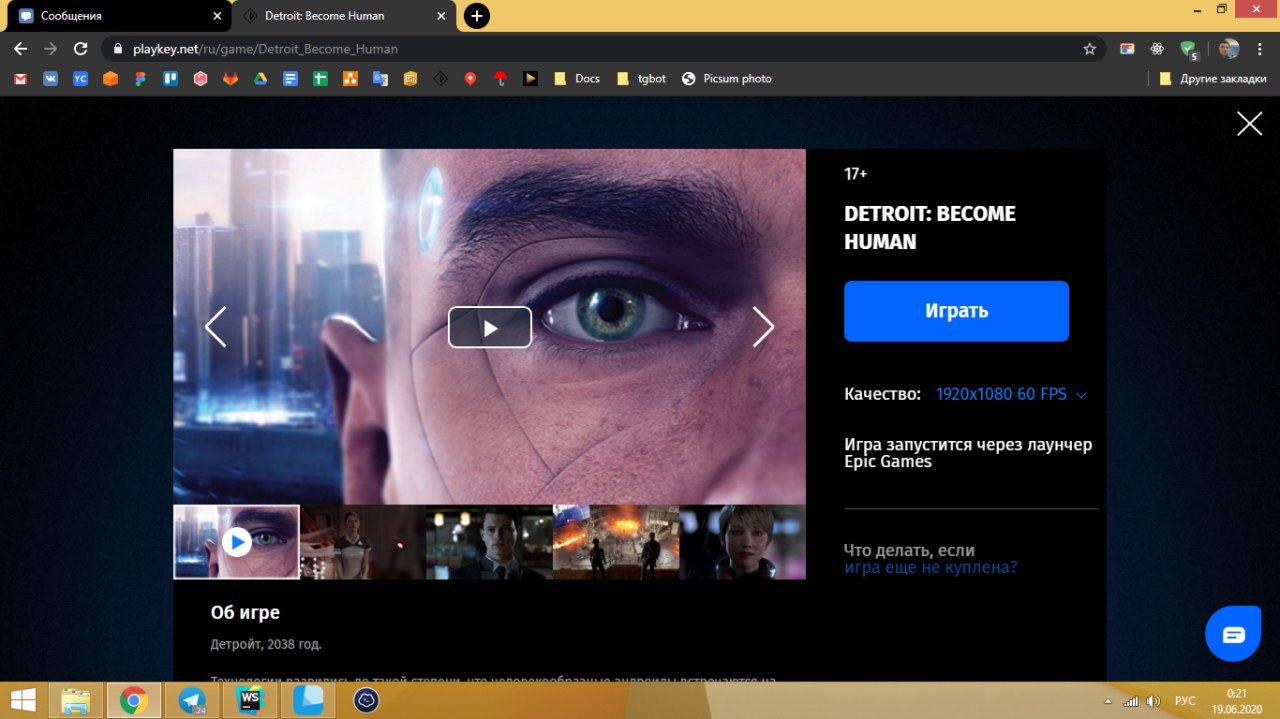The width and height of the screenshot is (1280, 719).
Task: Open the React Developer Tools extension
Action: coord(1157,48)
